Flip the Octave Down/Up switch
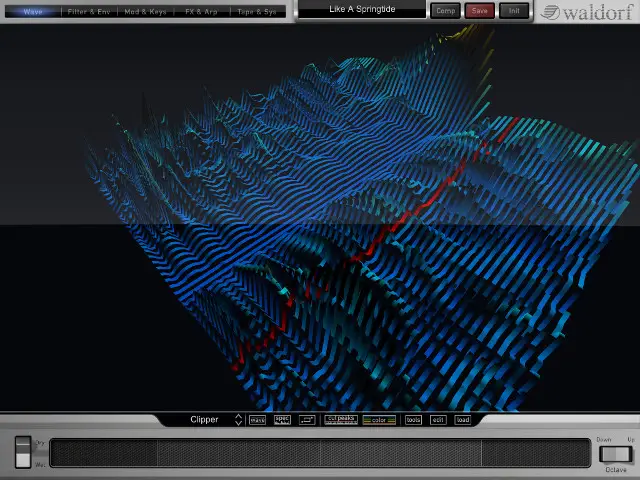Viewport: 640px width, 480px height. click(x=614, y=454)
